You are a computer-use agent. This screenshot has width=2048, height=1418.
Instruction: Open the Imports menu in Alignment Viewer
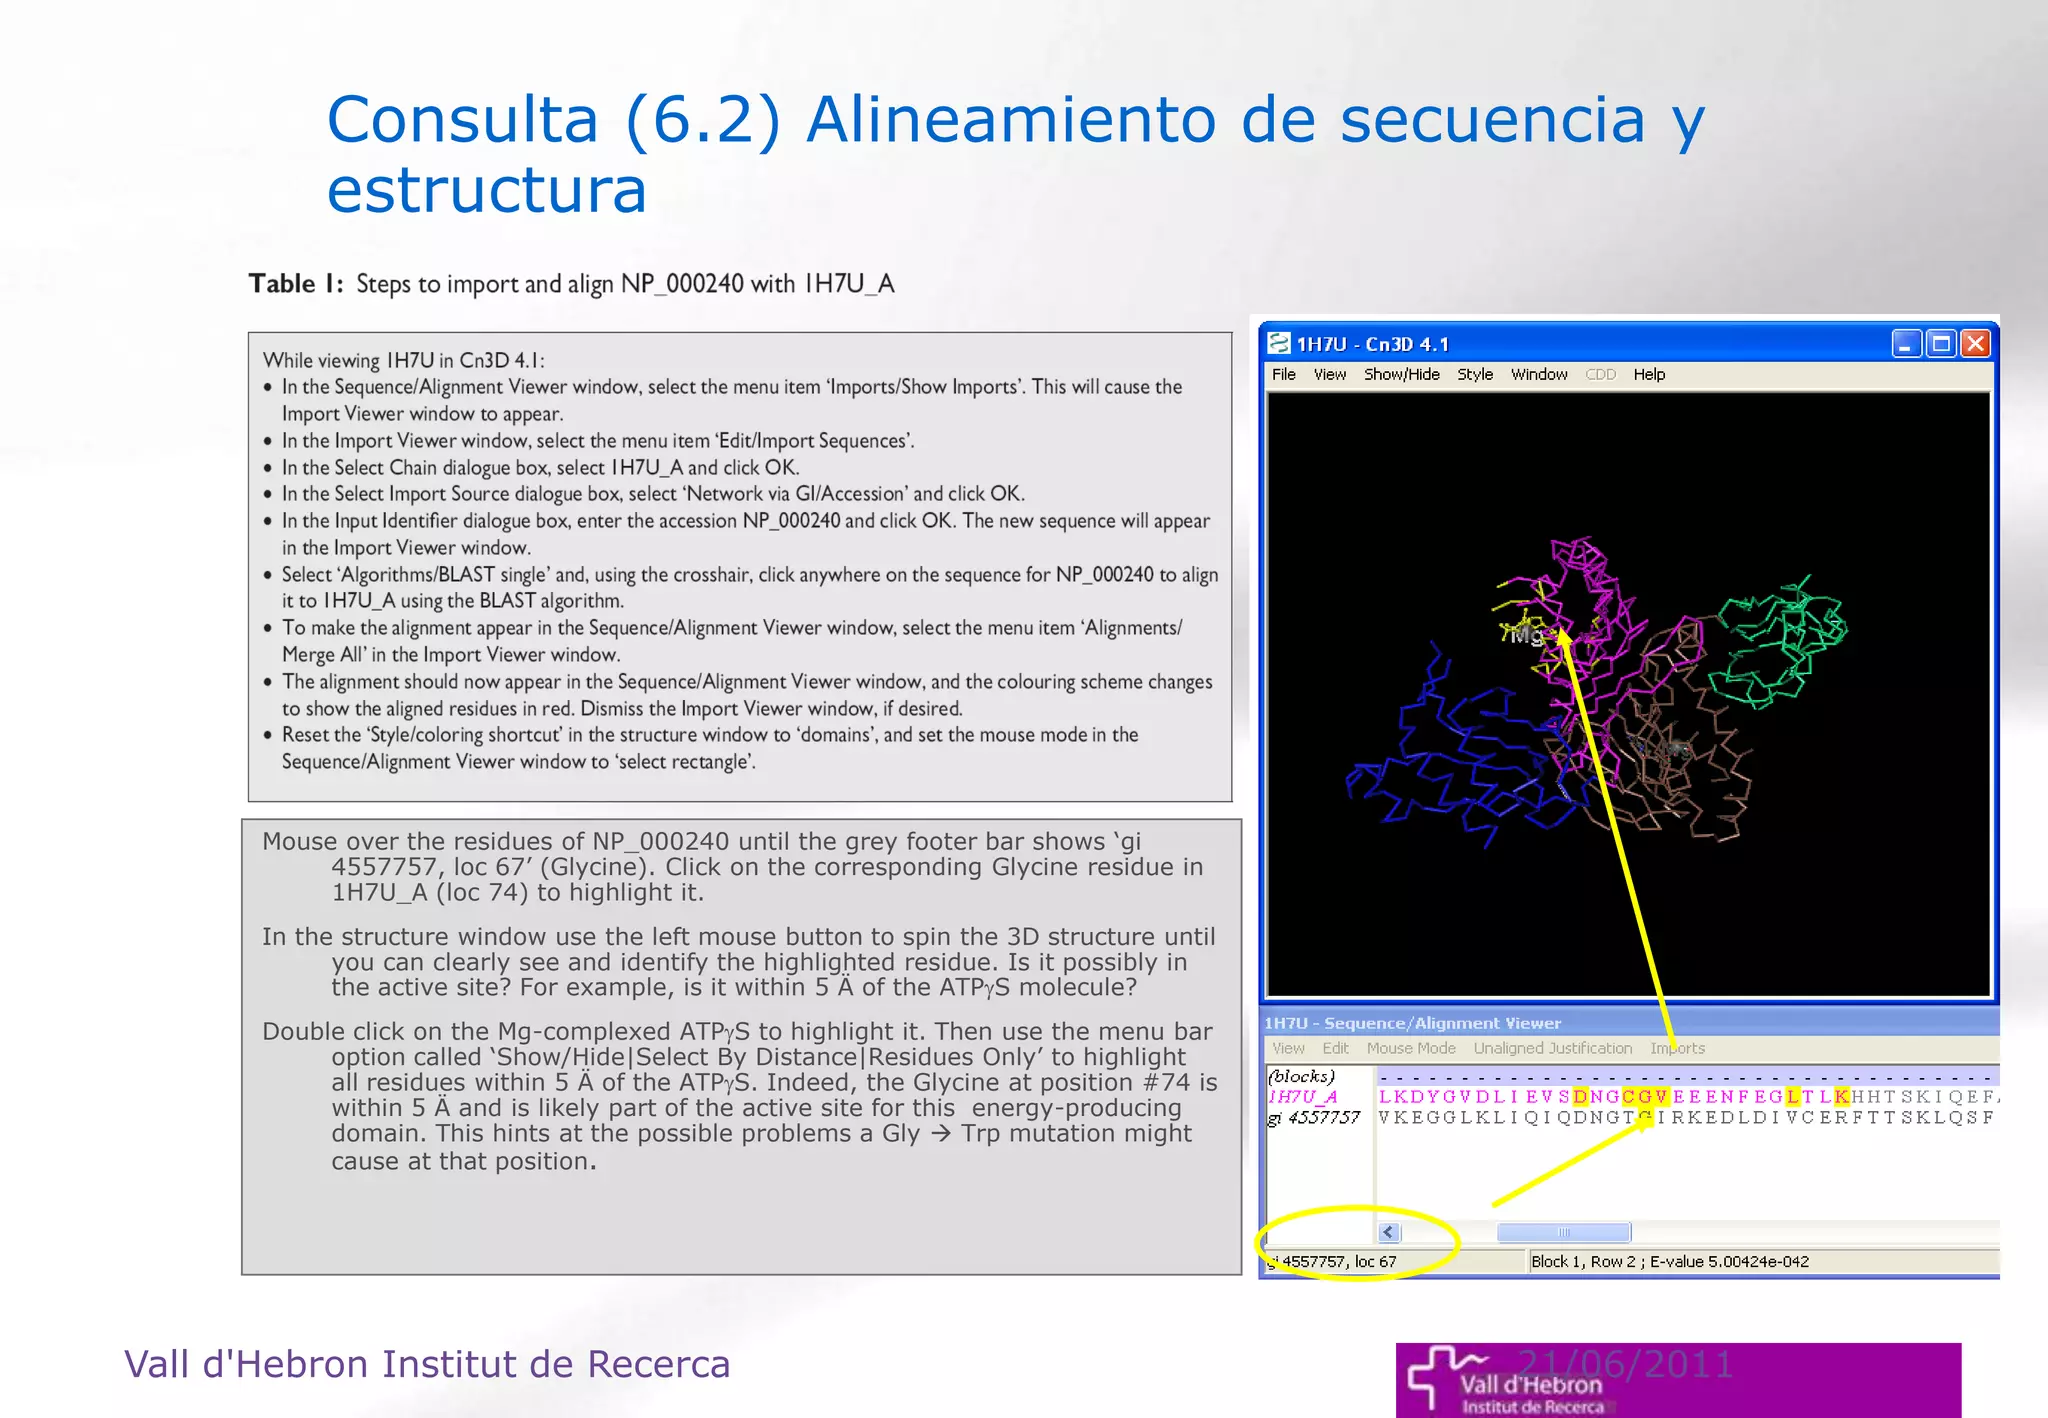point(1677,1048)
